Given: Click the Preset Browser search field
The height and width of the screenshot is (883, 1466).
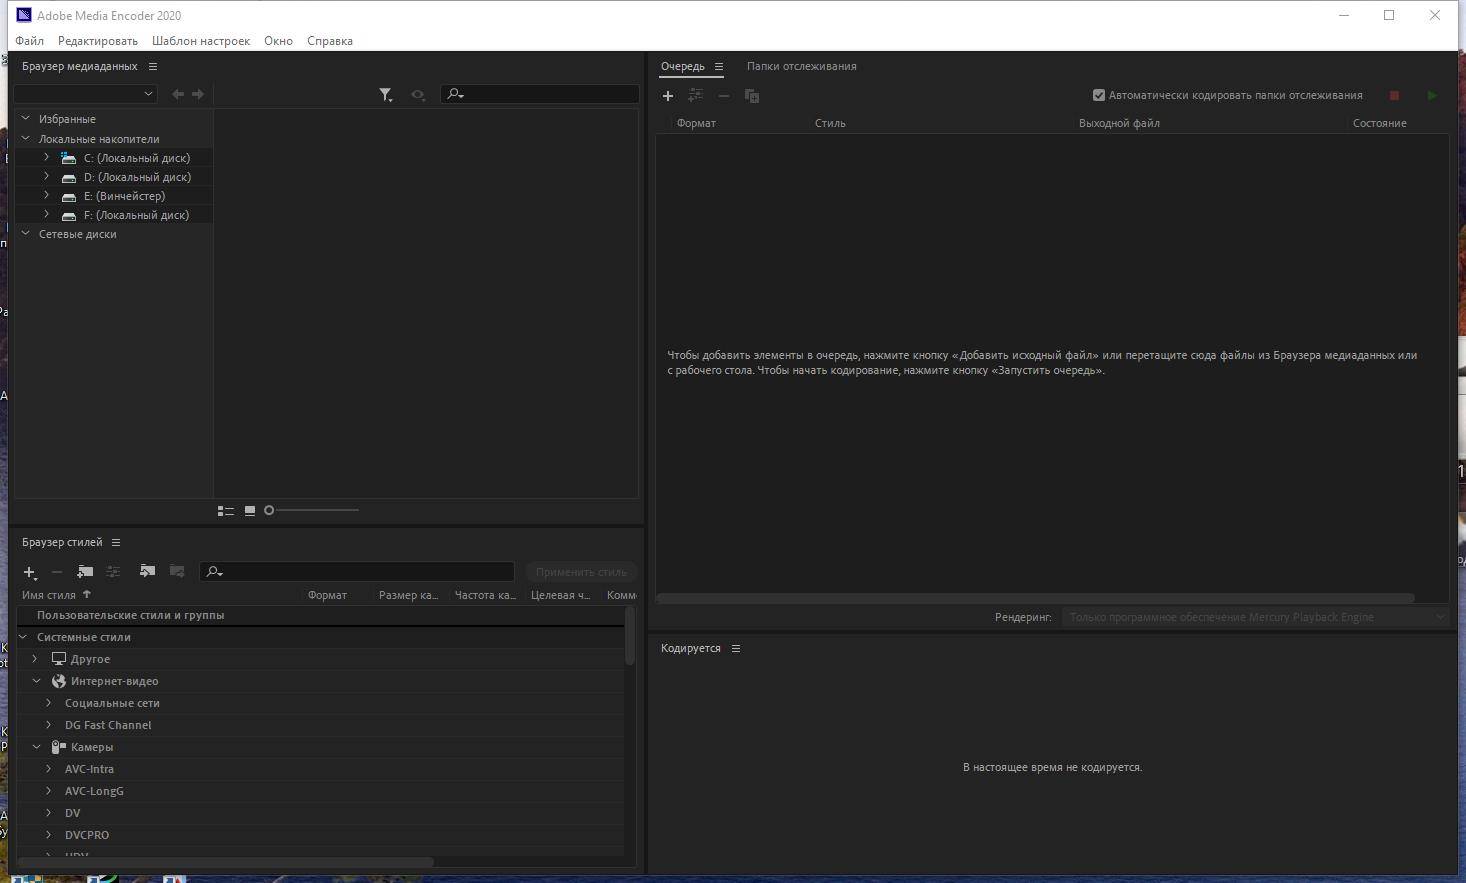Looking at the screenshot, I should (x=357, y=572).
